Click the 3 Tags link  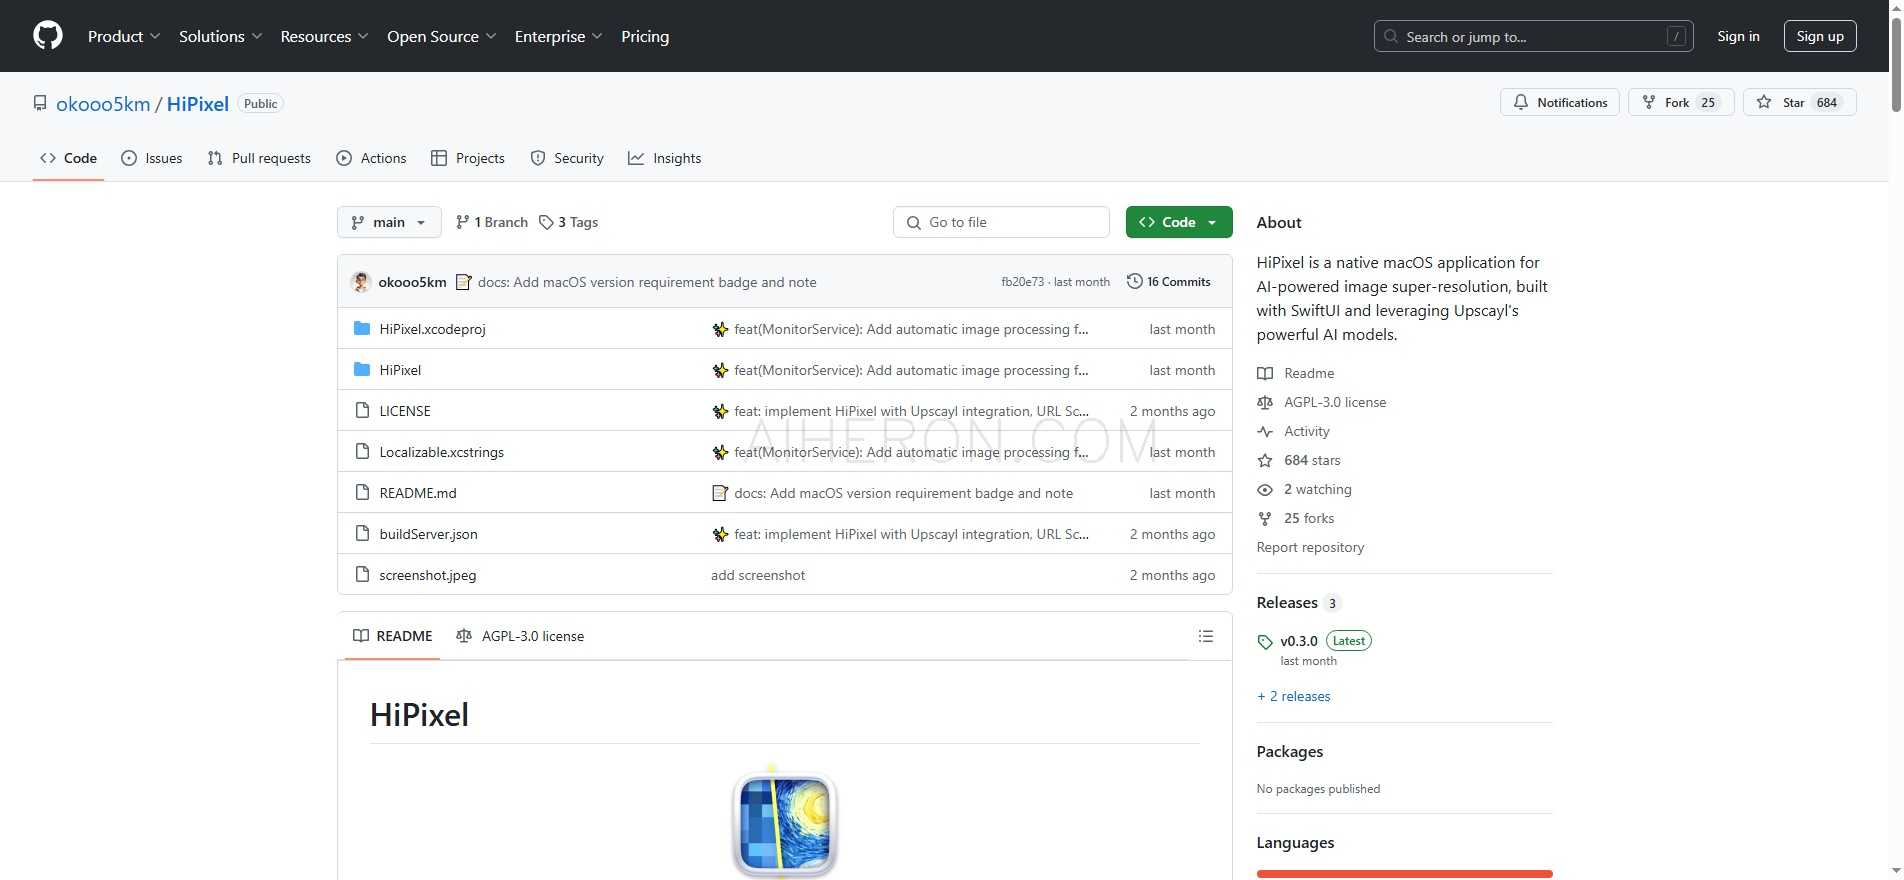[x=568, y=222]
